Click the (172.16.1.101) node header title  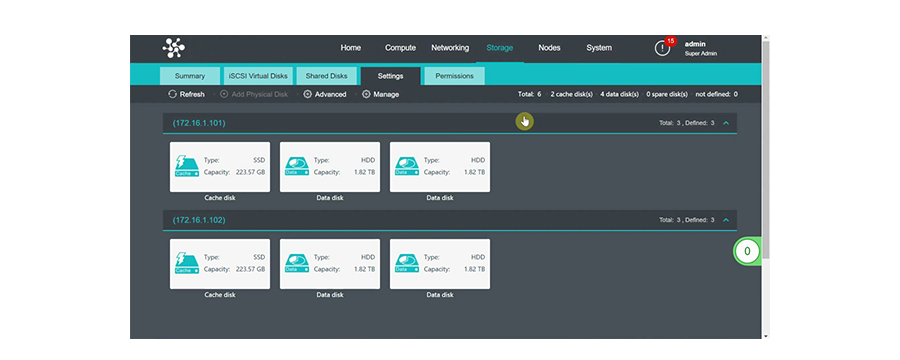pos(199,123)
